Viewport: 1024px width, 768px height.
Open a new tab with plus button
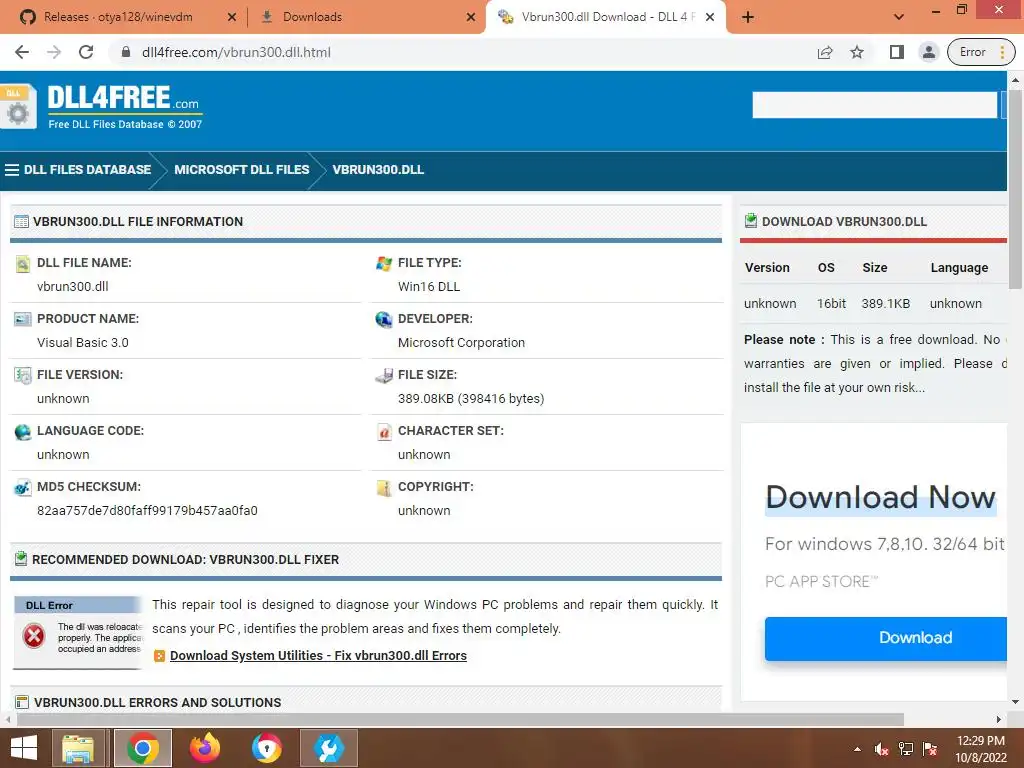(748, 17)
